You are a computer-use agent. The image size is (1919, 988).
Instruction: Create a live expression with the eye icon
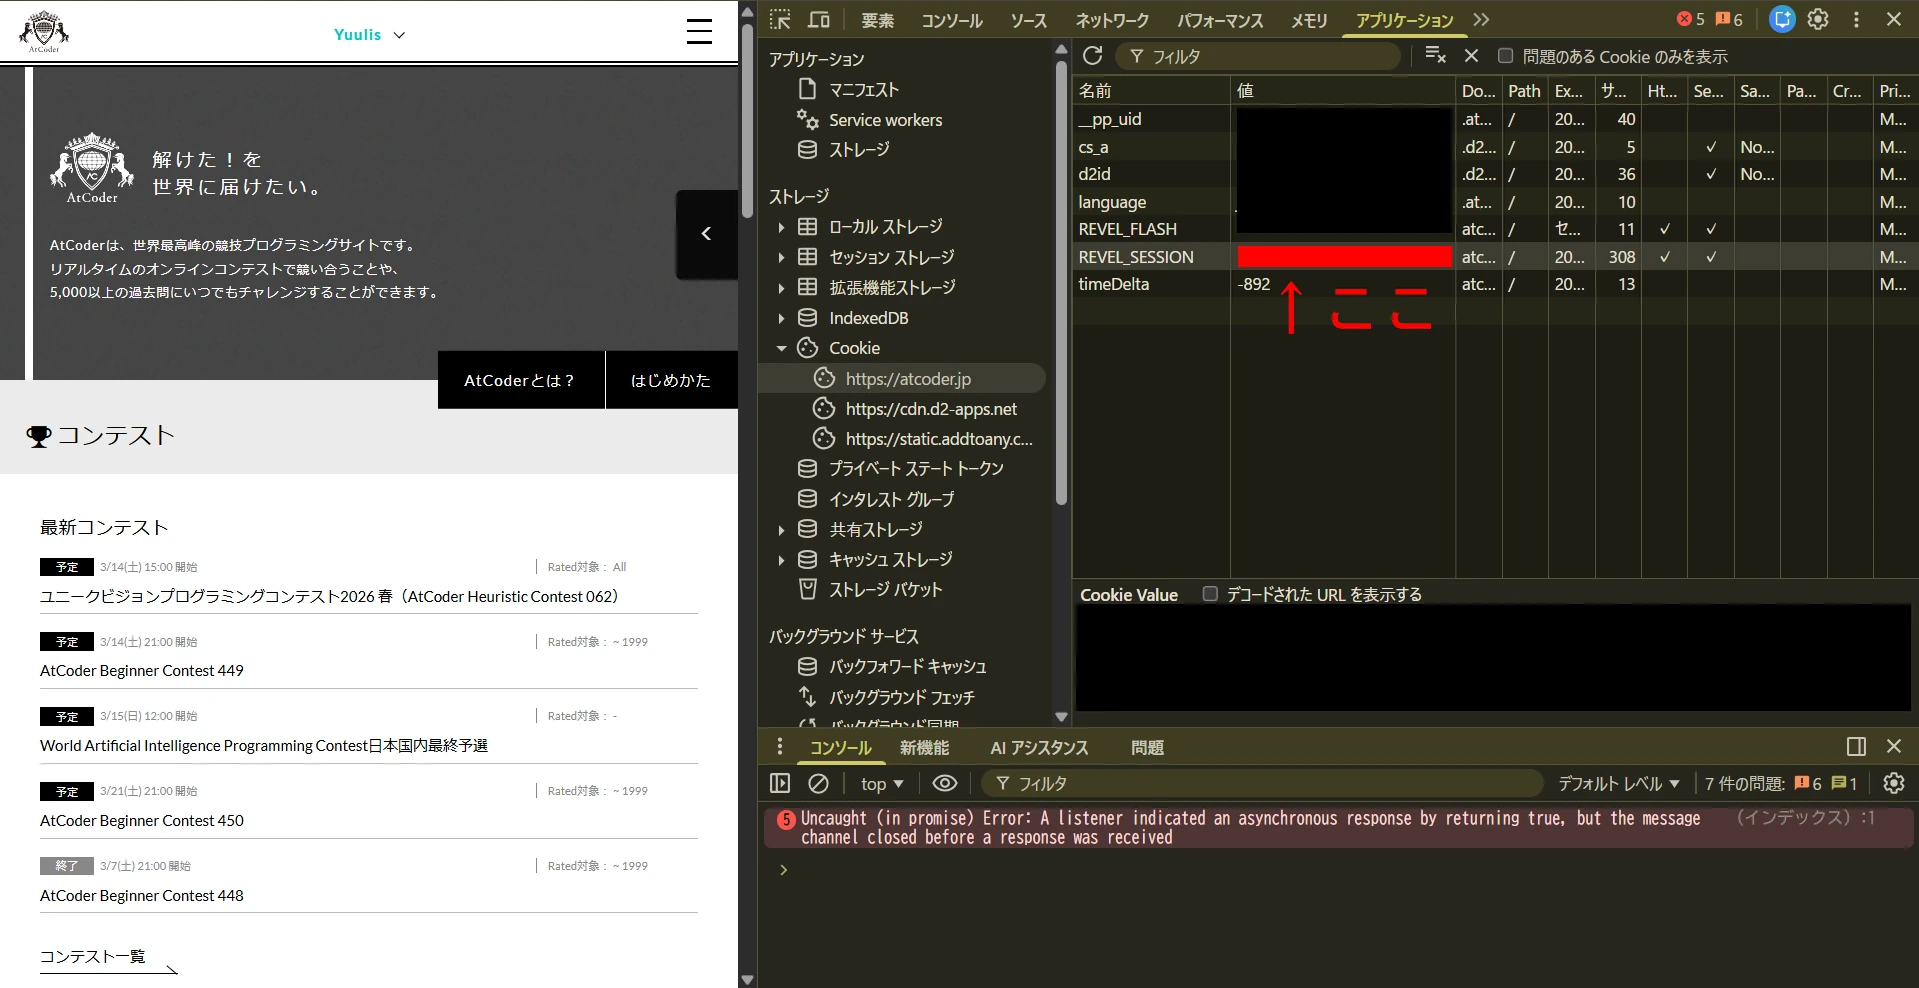pyautogui.click(x=944, y=783)
